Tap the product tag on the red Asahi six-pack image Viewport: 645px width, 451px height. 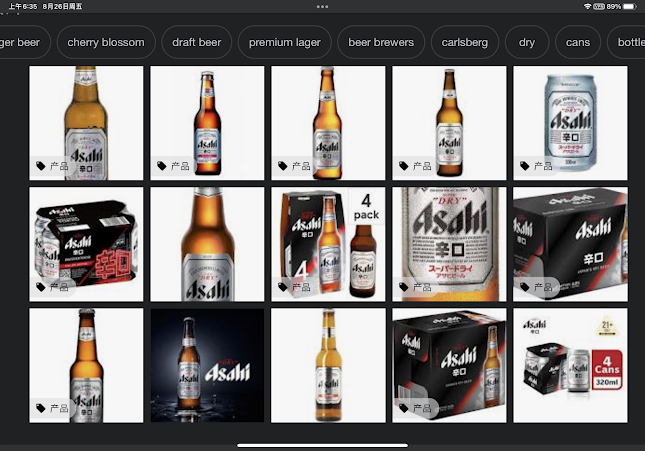pyautogui.click(x=52, y=287)
